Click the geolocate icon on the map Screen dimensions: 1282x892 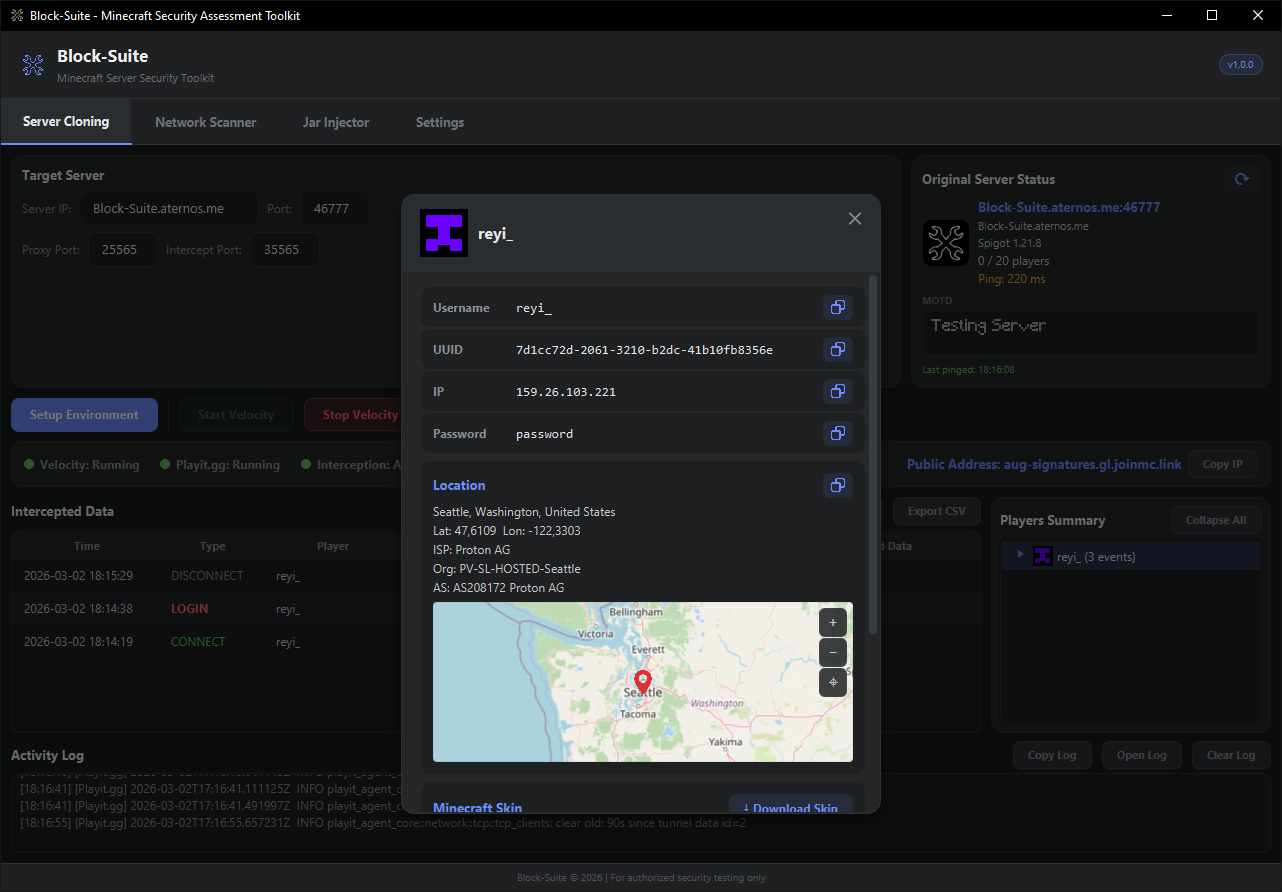(x=832, y=683)
